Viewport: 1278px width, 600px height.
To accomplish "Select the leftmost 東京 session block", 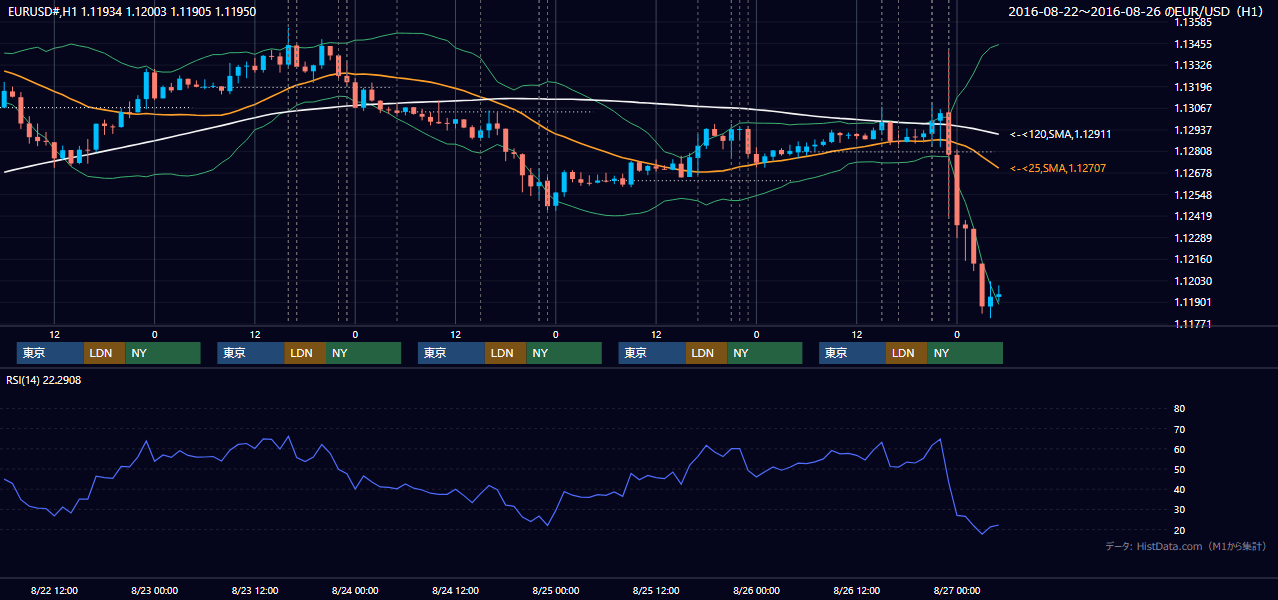I will click(50, 353).
